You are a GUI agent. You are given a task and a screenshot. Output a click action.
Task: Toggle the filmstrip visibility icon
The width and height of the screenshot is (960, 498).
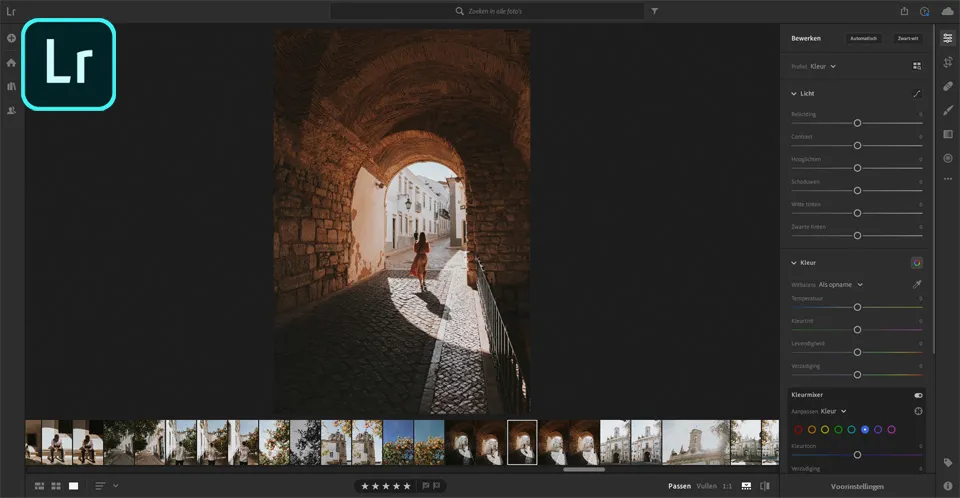[746, 486]
